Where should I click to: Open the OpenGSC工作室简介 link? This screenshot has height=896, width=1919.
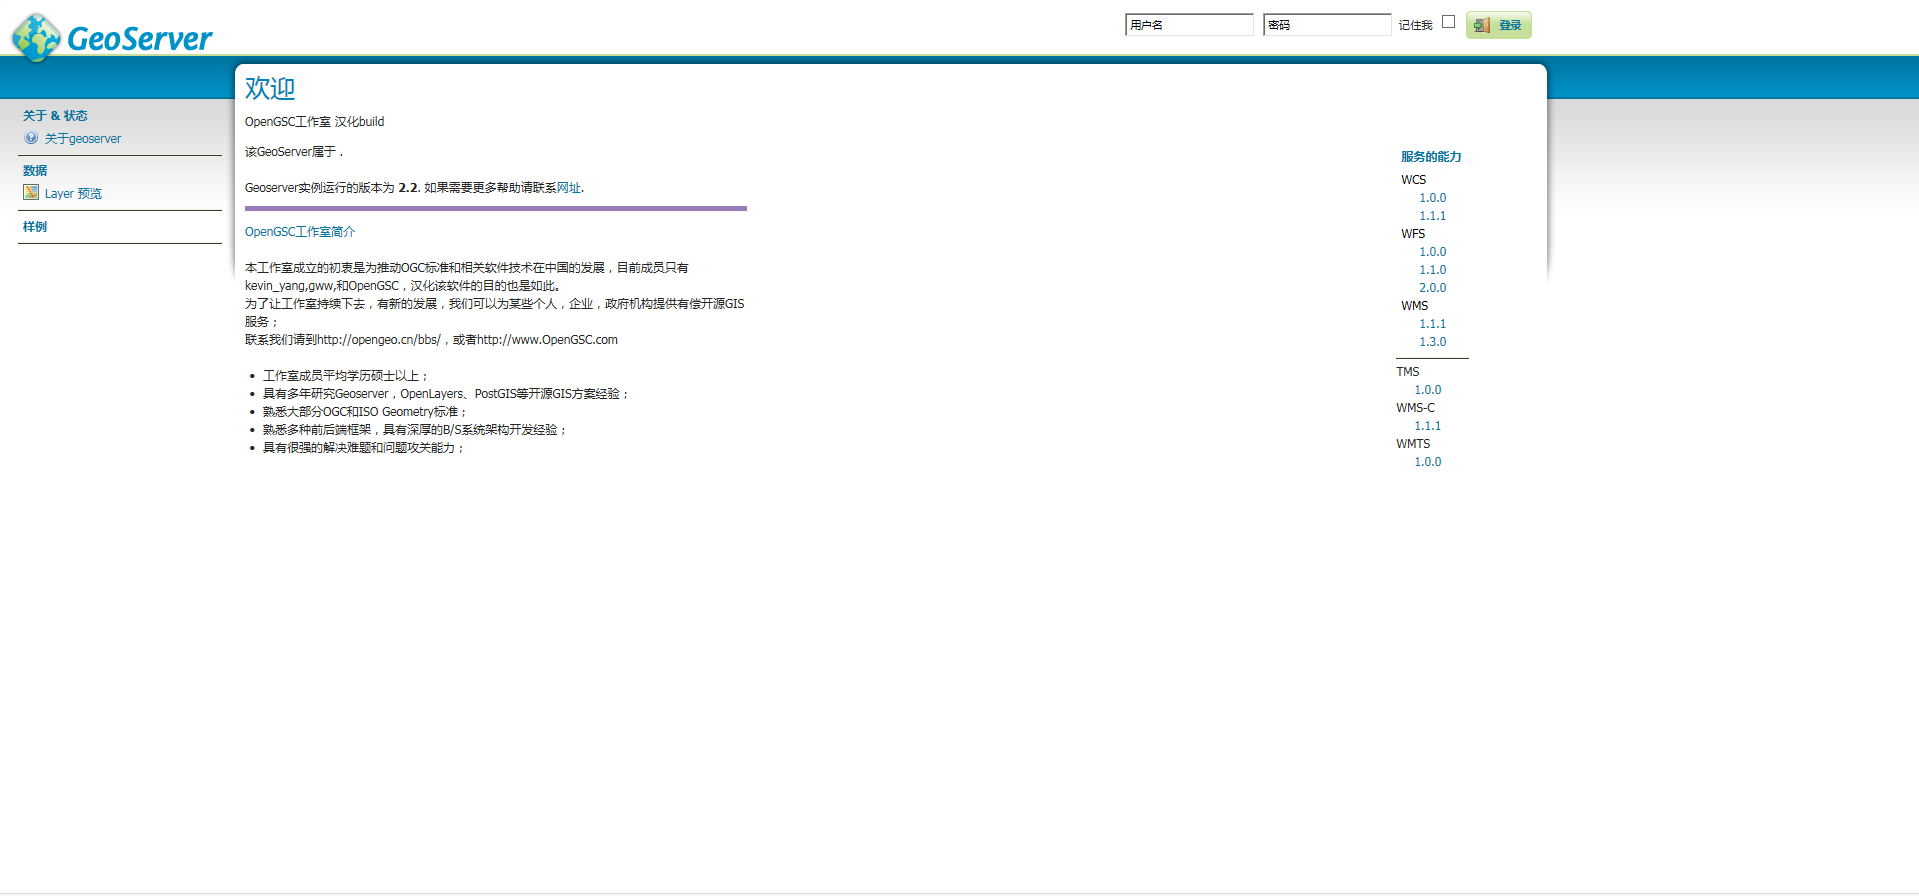(x=300, y=232)
